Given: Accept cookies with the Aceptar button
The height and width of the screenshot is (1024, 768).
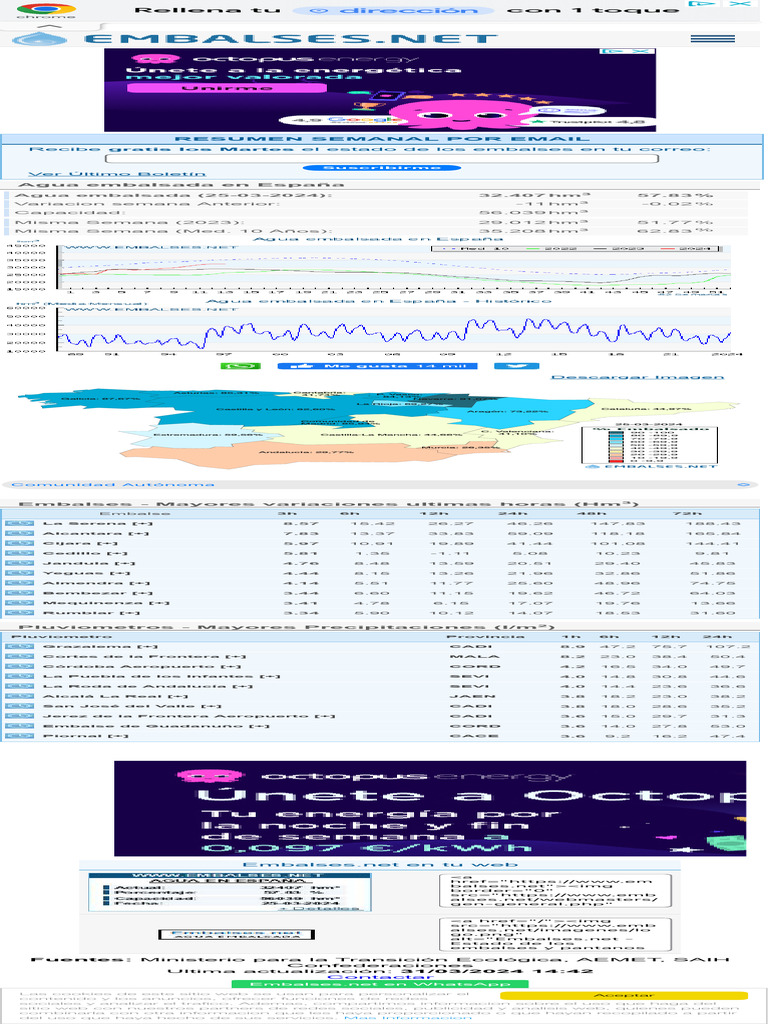Looking at the screenshot, I should [x=623, y=996].
